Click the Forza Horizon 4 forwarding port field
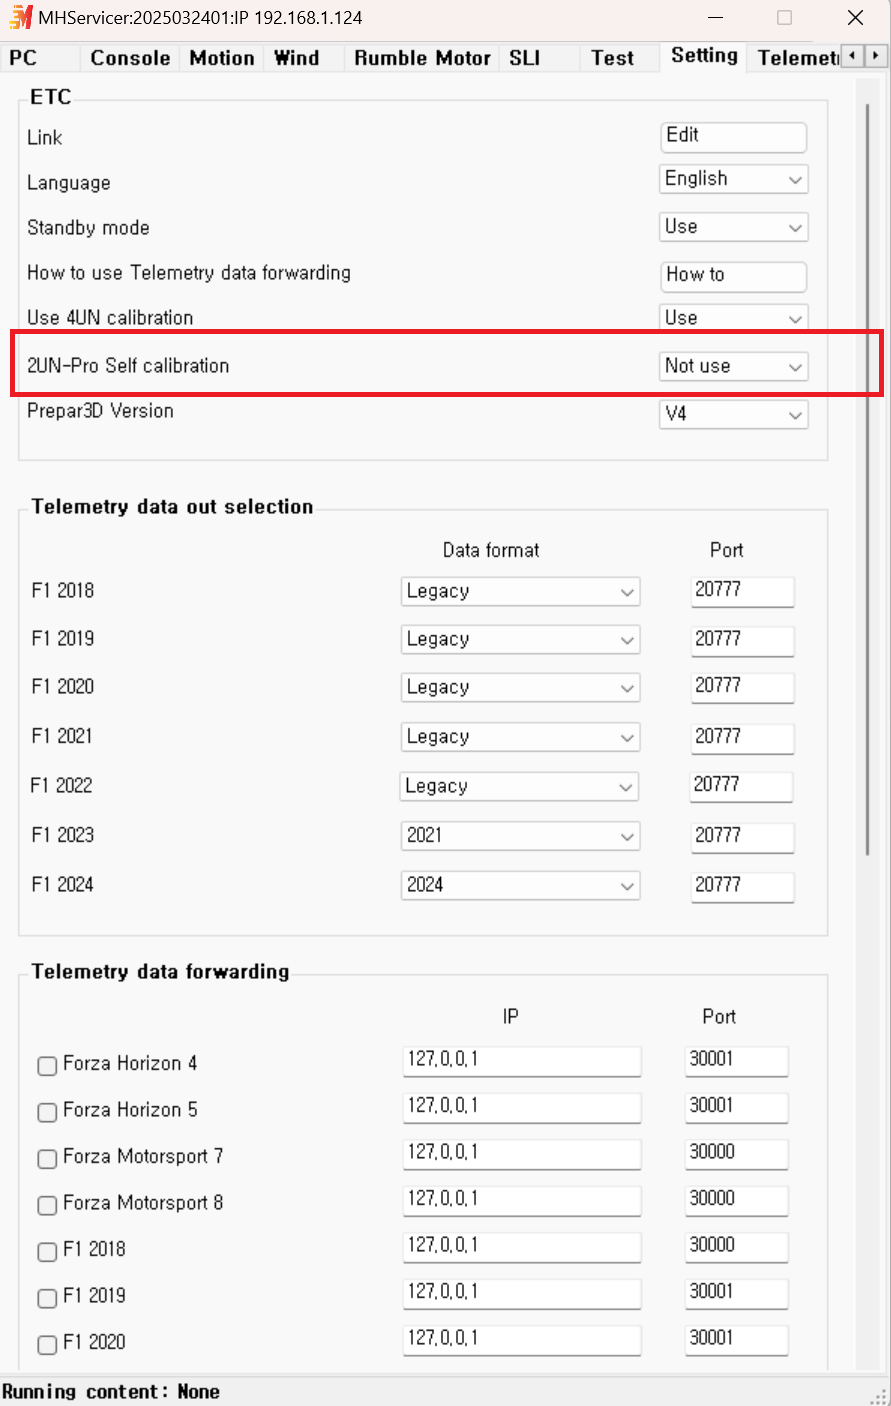 click(x=737, y=1061)
